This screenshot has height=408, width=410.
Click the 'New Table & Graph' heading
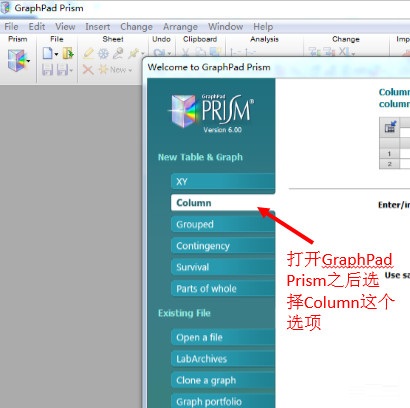[200, 157]
